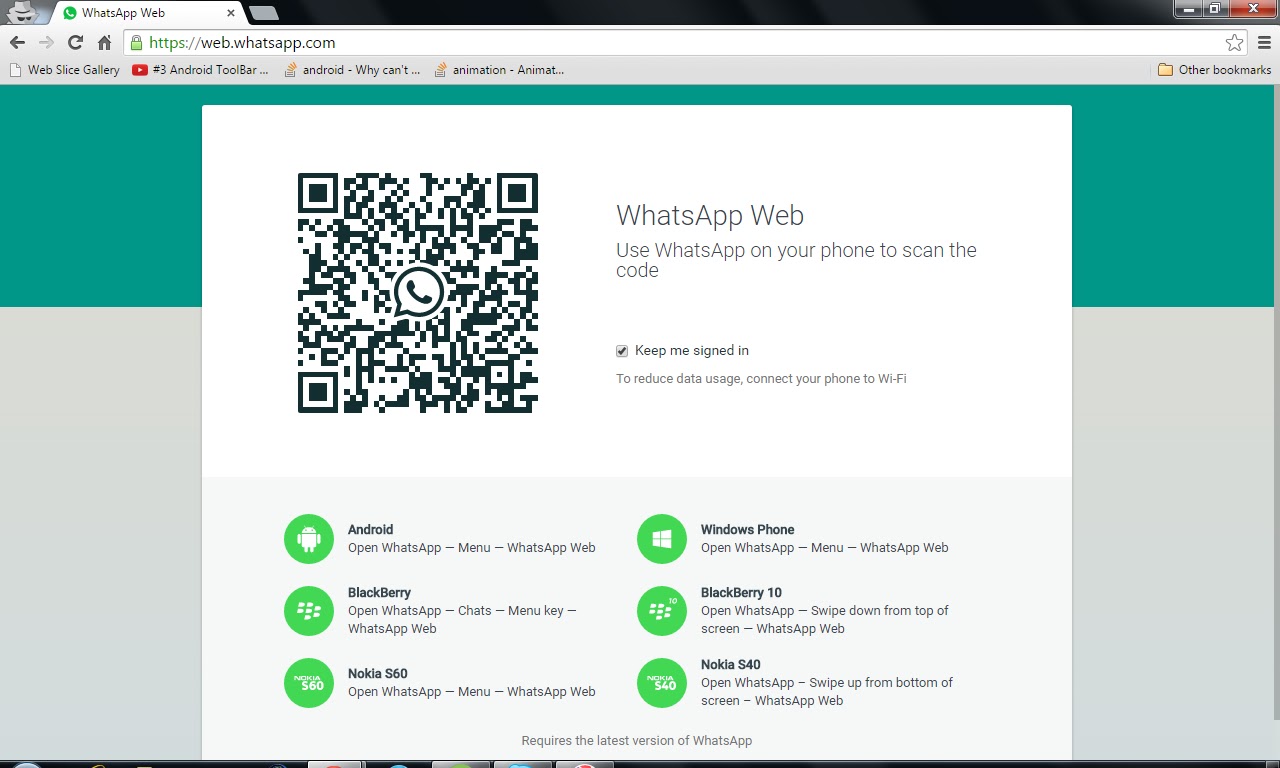Open 'animation - Animat...' bookmark
This screenshot has width=1280, height=768.
click(499, 70)
